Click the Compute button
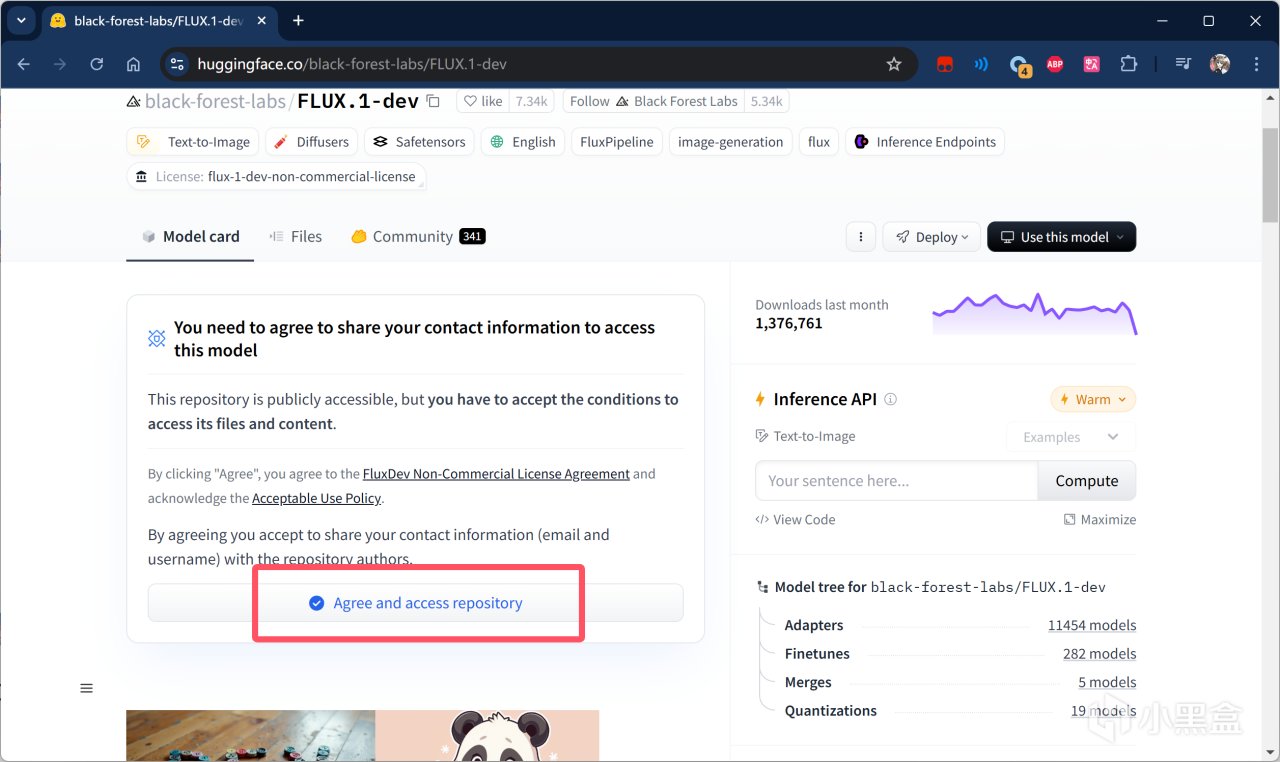Screen dimensions: 1280x762 tap(1087, 481)
